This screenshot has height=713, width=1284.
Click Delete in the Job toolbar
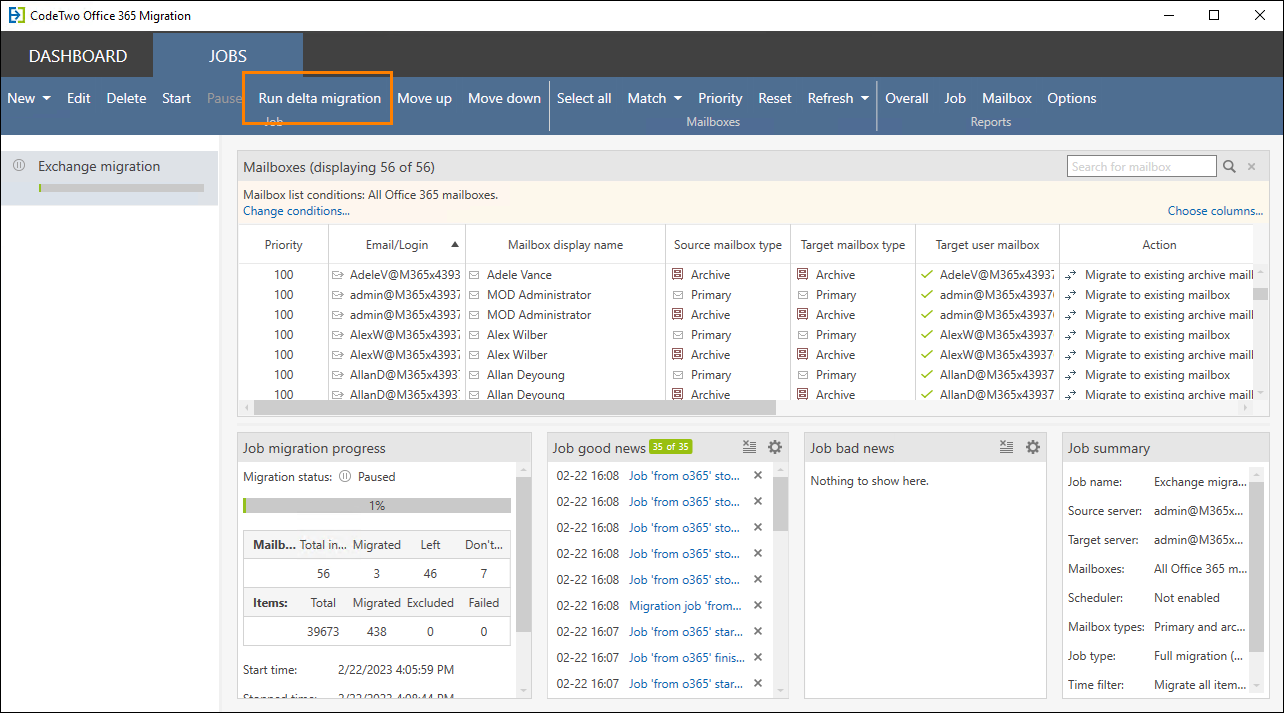click(x=126, y=98)
